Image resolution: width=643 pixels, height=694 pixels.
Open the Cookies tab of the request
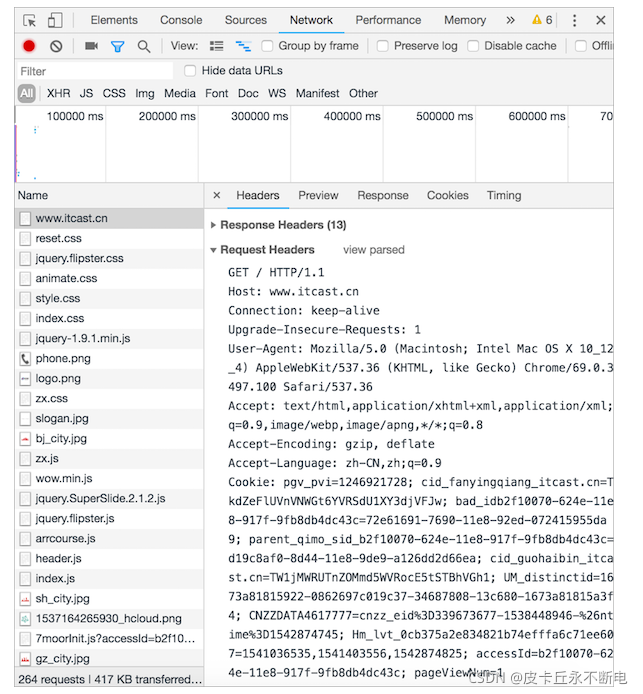coord(447,196)
